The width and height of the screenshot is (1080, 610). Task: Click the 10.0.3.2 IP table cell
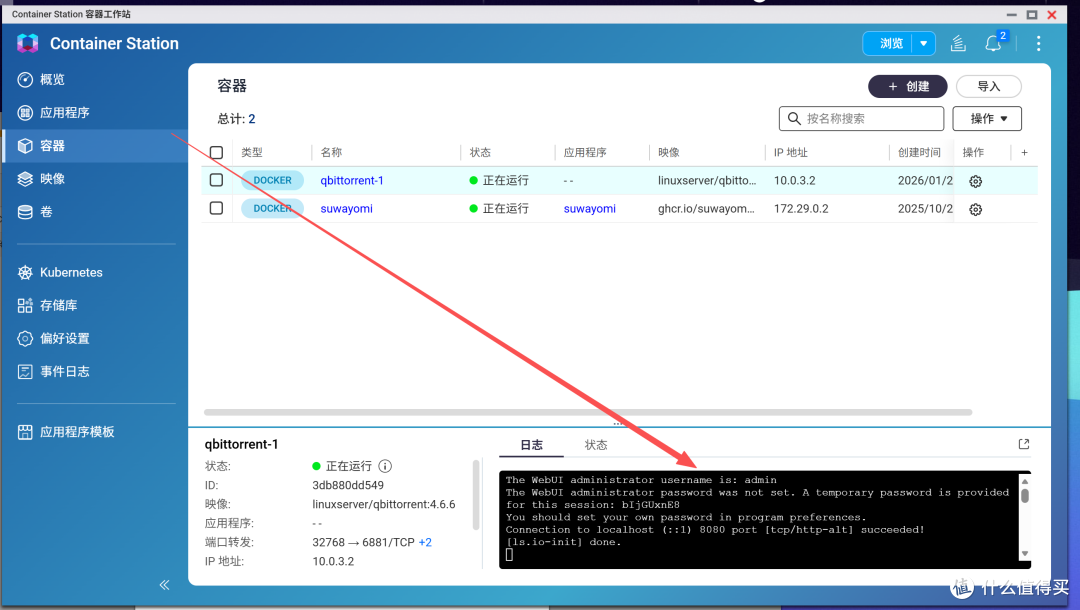click(x=794, y=180)
